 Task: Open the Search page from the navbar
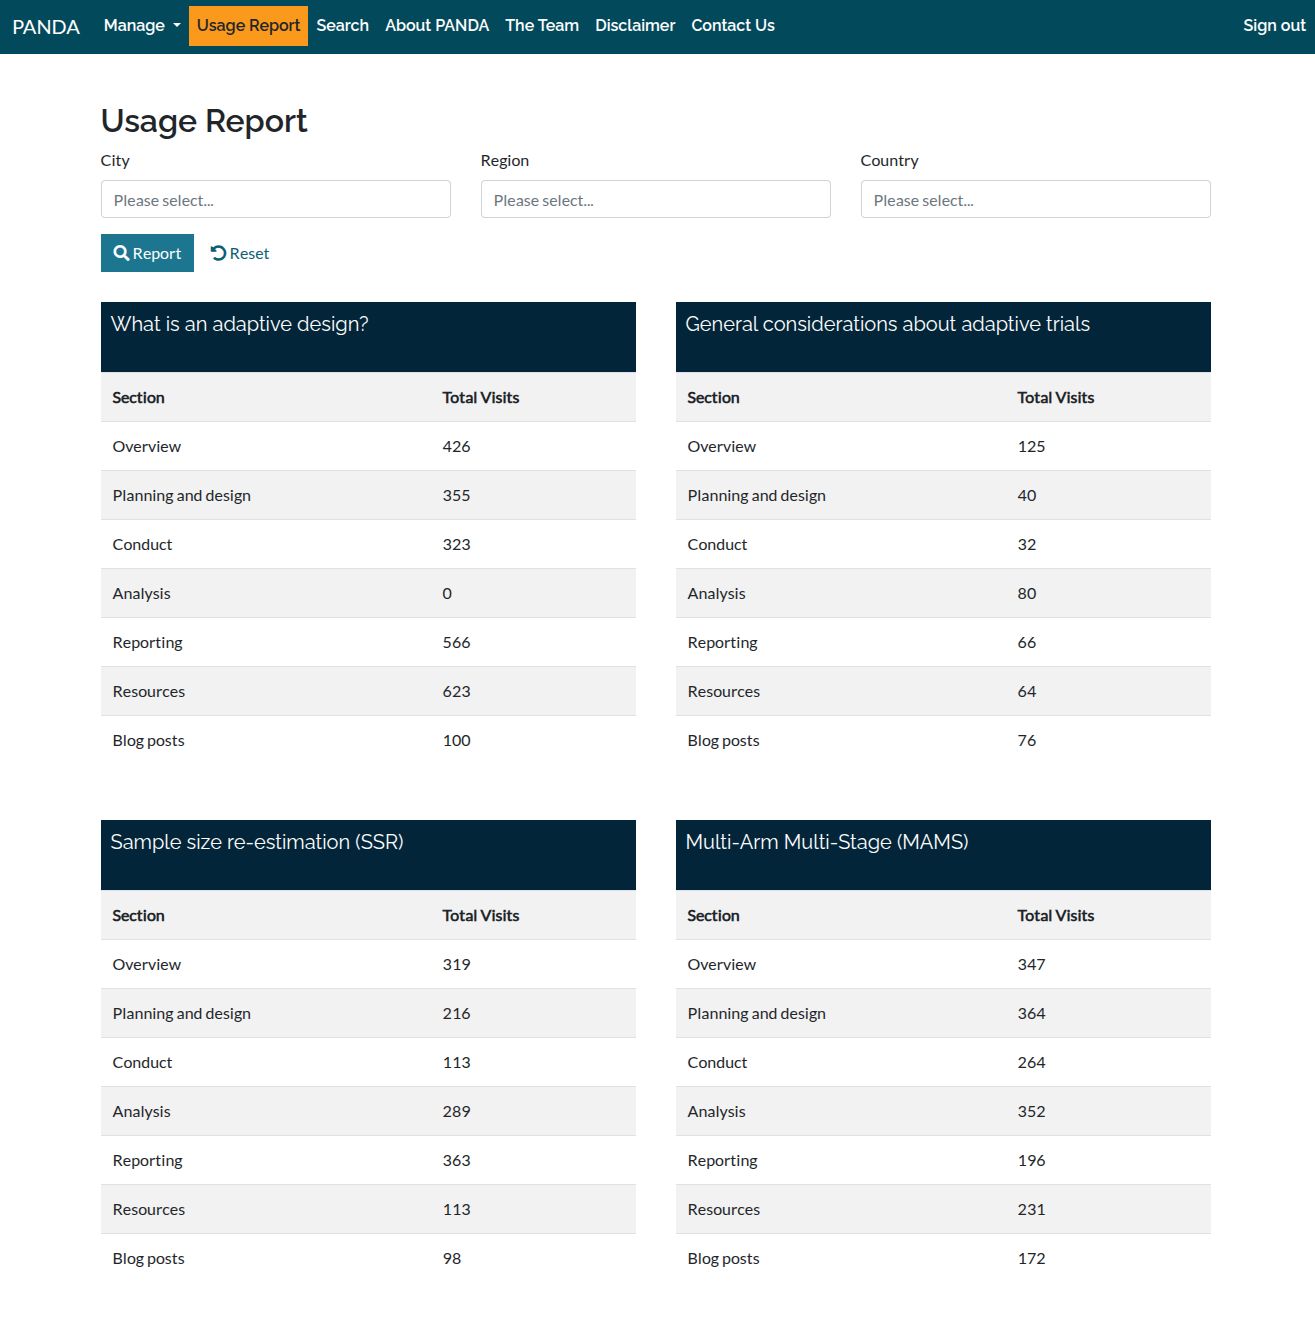pos(342,25)
